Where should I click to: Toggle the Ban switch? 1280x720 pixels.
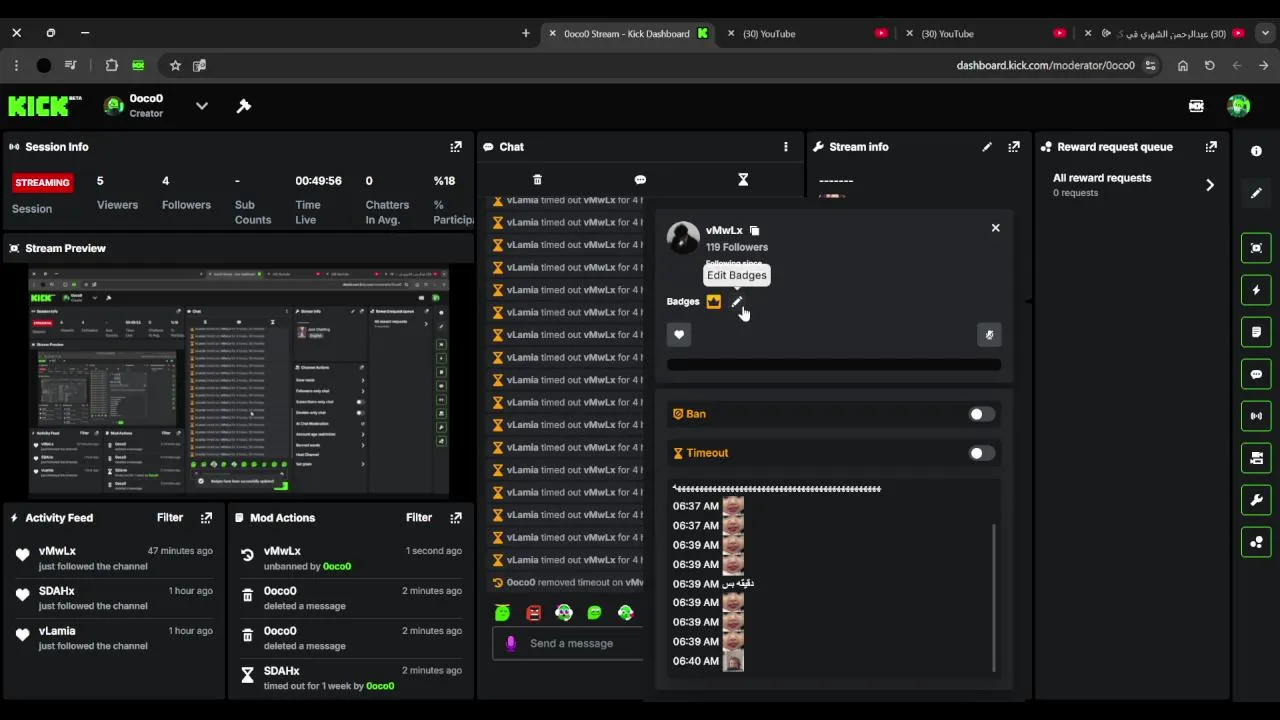(x=981, y=414)
